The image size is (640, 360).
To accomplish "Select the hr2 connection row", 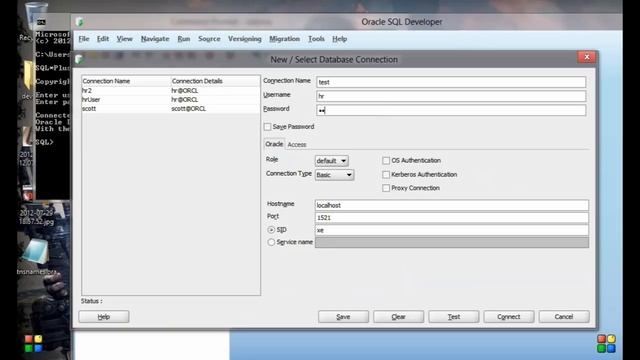I will click(x=171, y=91).
